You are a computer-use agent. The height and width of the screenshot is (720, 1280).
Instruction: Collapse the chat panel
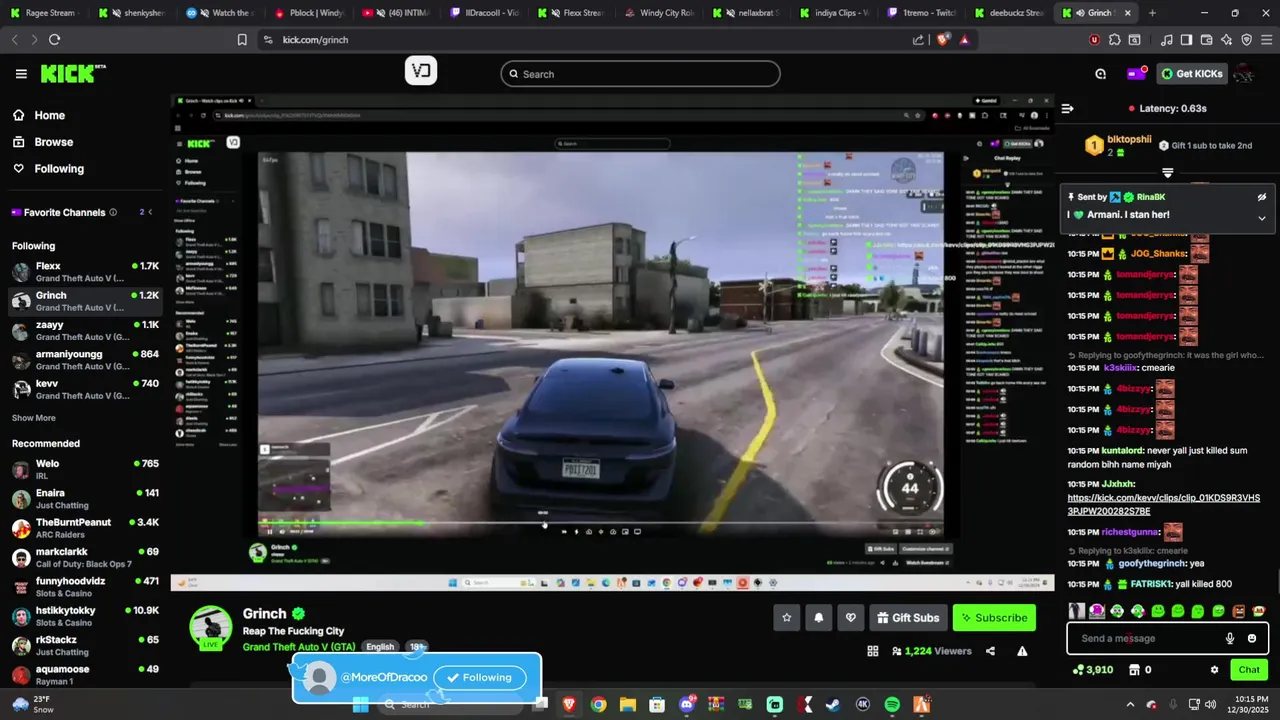(1067, 108)
